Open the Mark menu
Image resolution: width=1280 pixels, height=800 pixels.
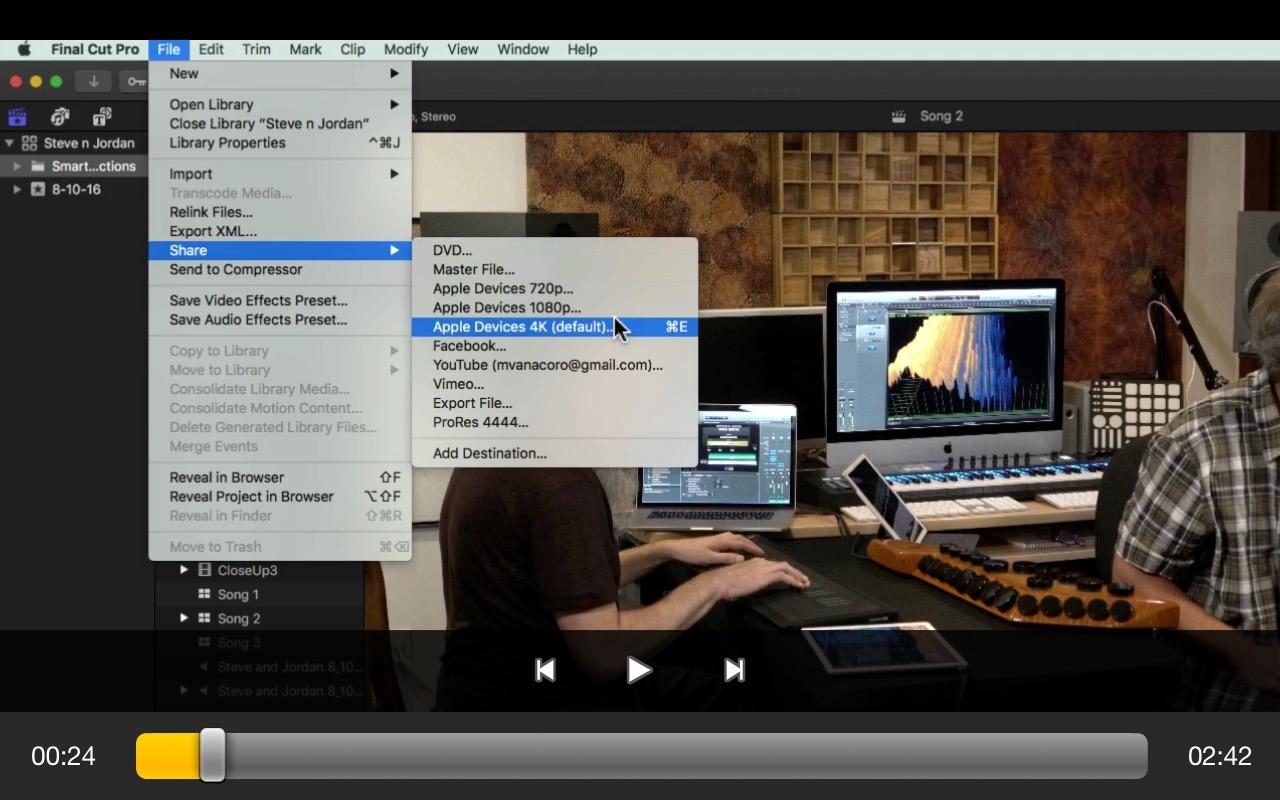click(305, 49)
